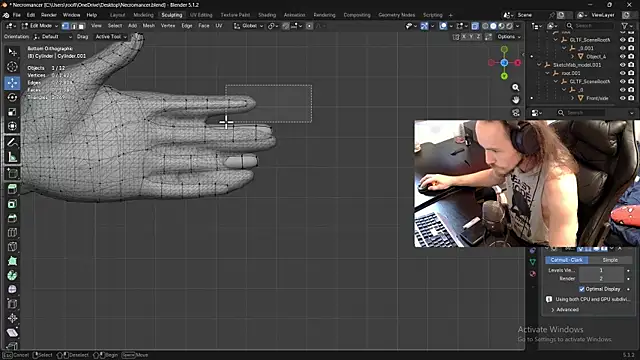Collapse the root.001 tree item
Screen dimensions: 640x360
click(x=547, y=73)
